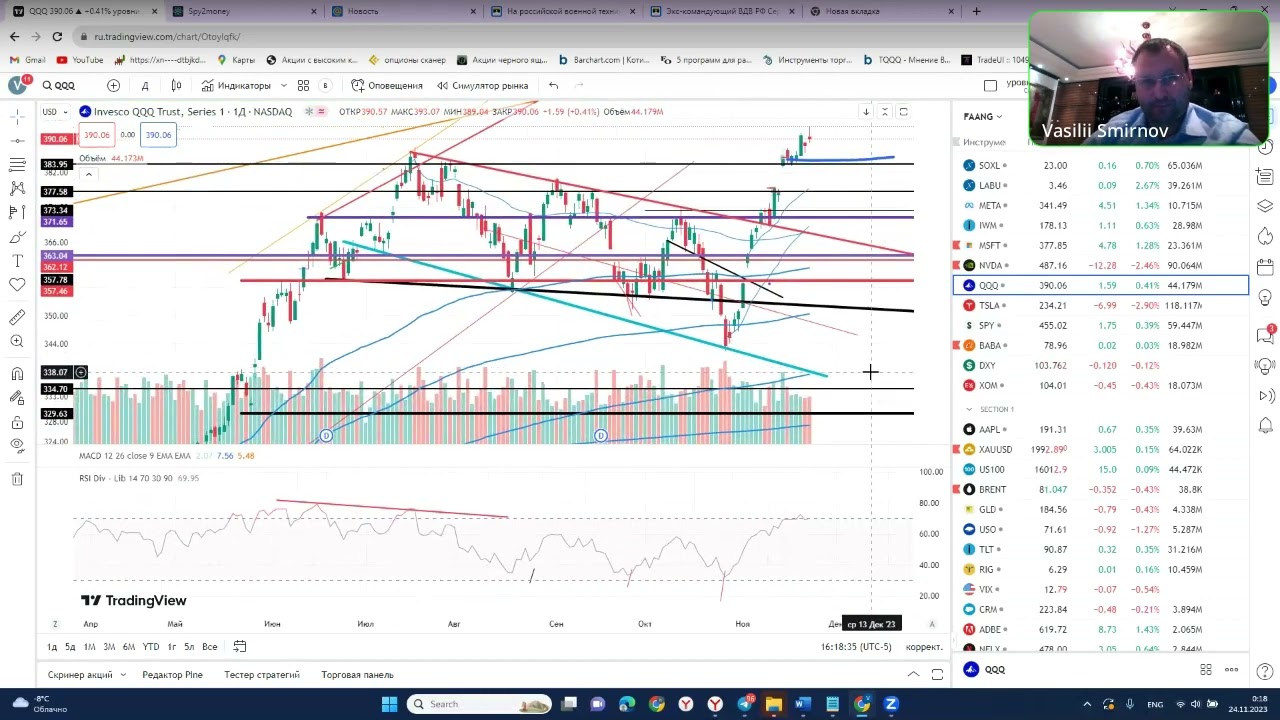Image resolution: width=1280 pixels, height=720 pixels.
Task: Toggle magnet mode for drawings
Action: click(x=17, y=374)
